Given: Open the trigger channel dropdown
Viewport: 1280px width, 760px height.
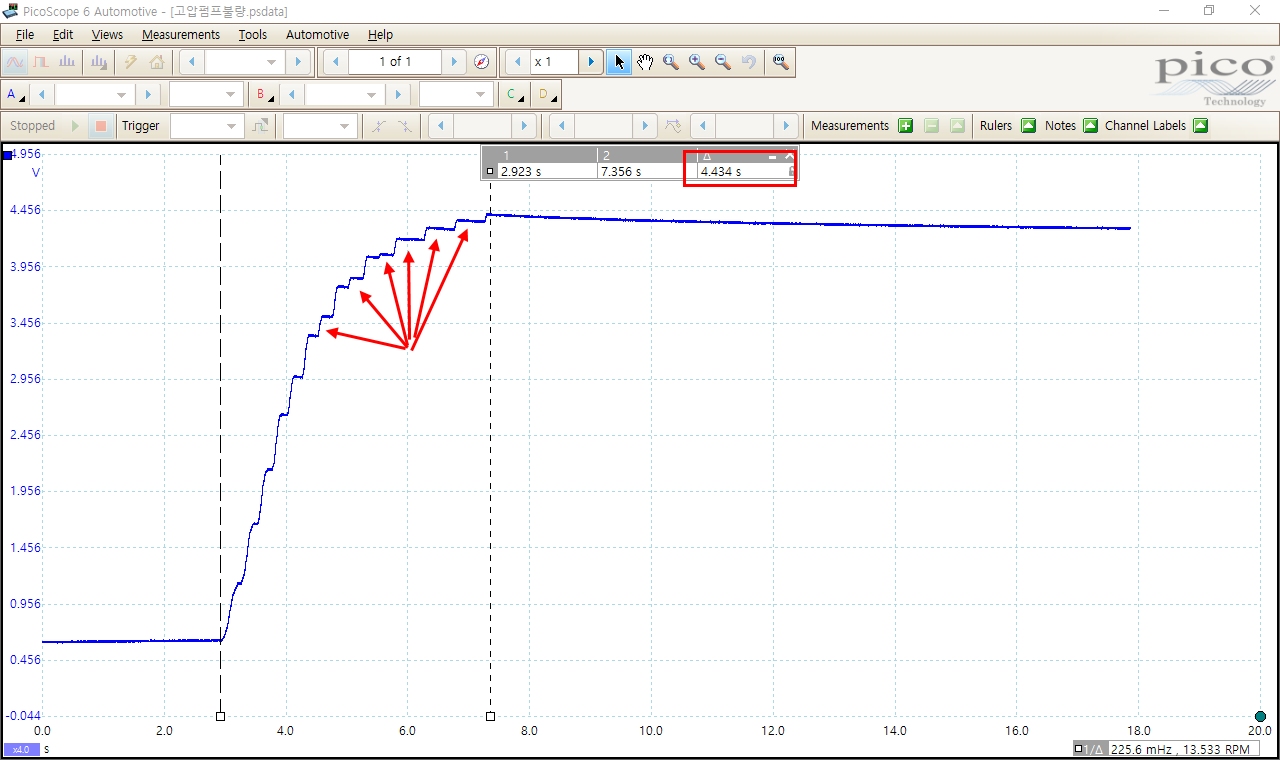Looking at the screenshot, I should tap(320, 126).
